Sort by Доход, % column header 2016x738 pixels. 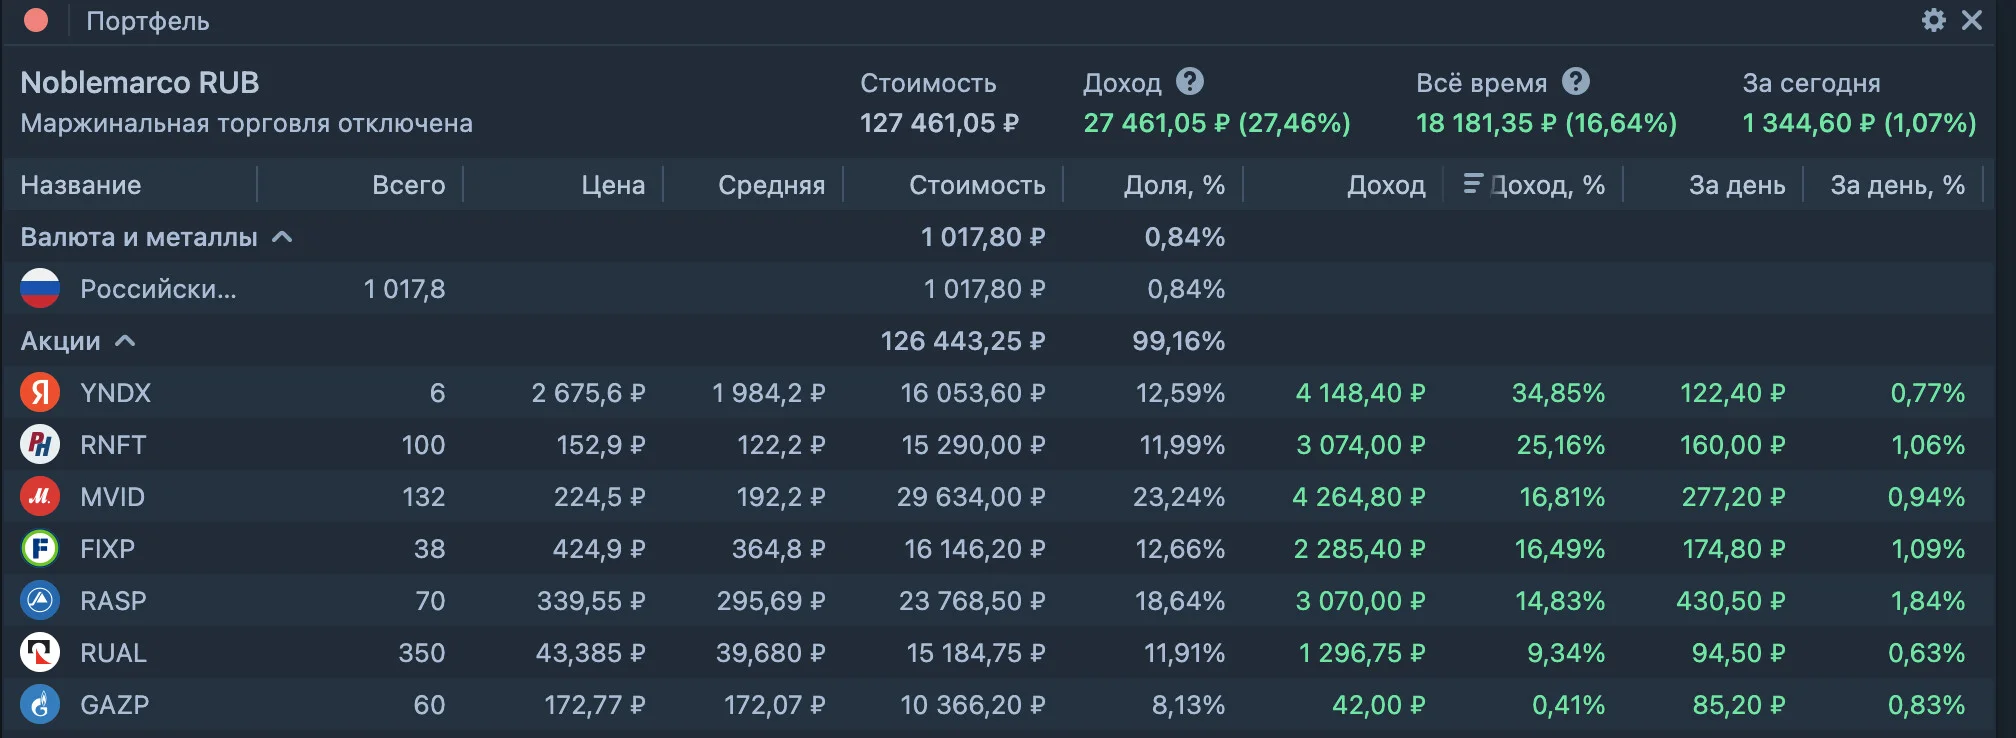coord(1534,185)
